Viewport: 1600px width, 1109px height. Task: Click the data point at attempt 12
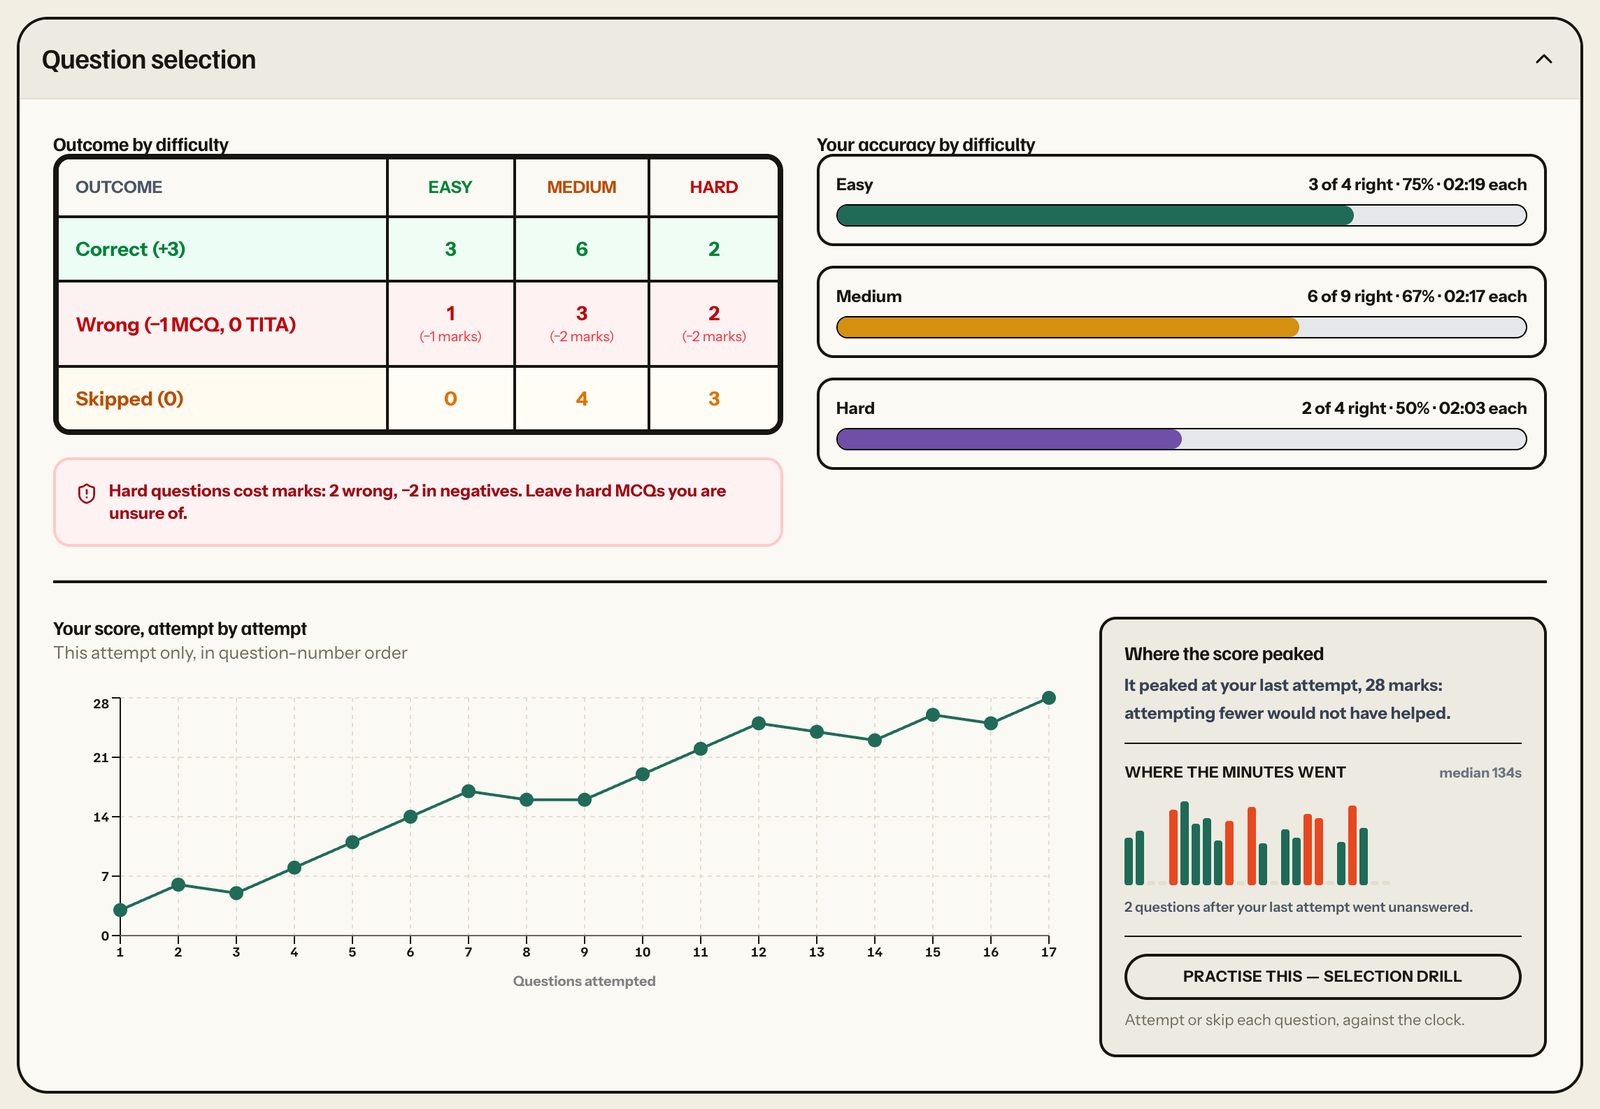point(758,723)
